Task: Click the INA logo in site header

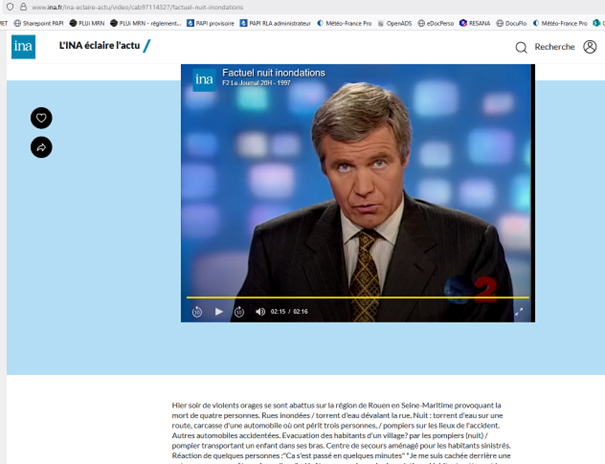Action: click(x=23, y=47)
